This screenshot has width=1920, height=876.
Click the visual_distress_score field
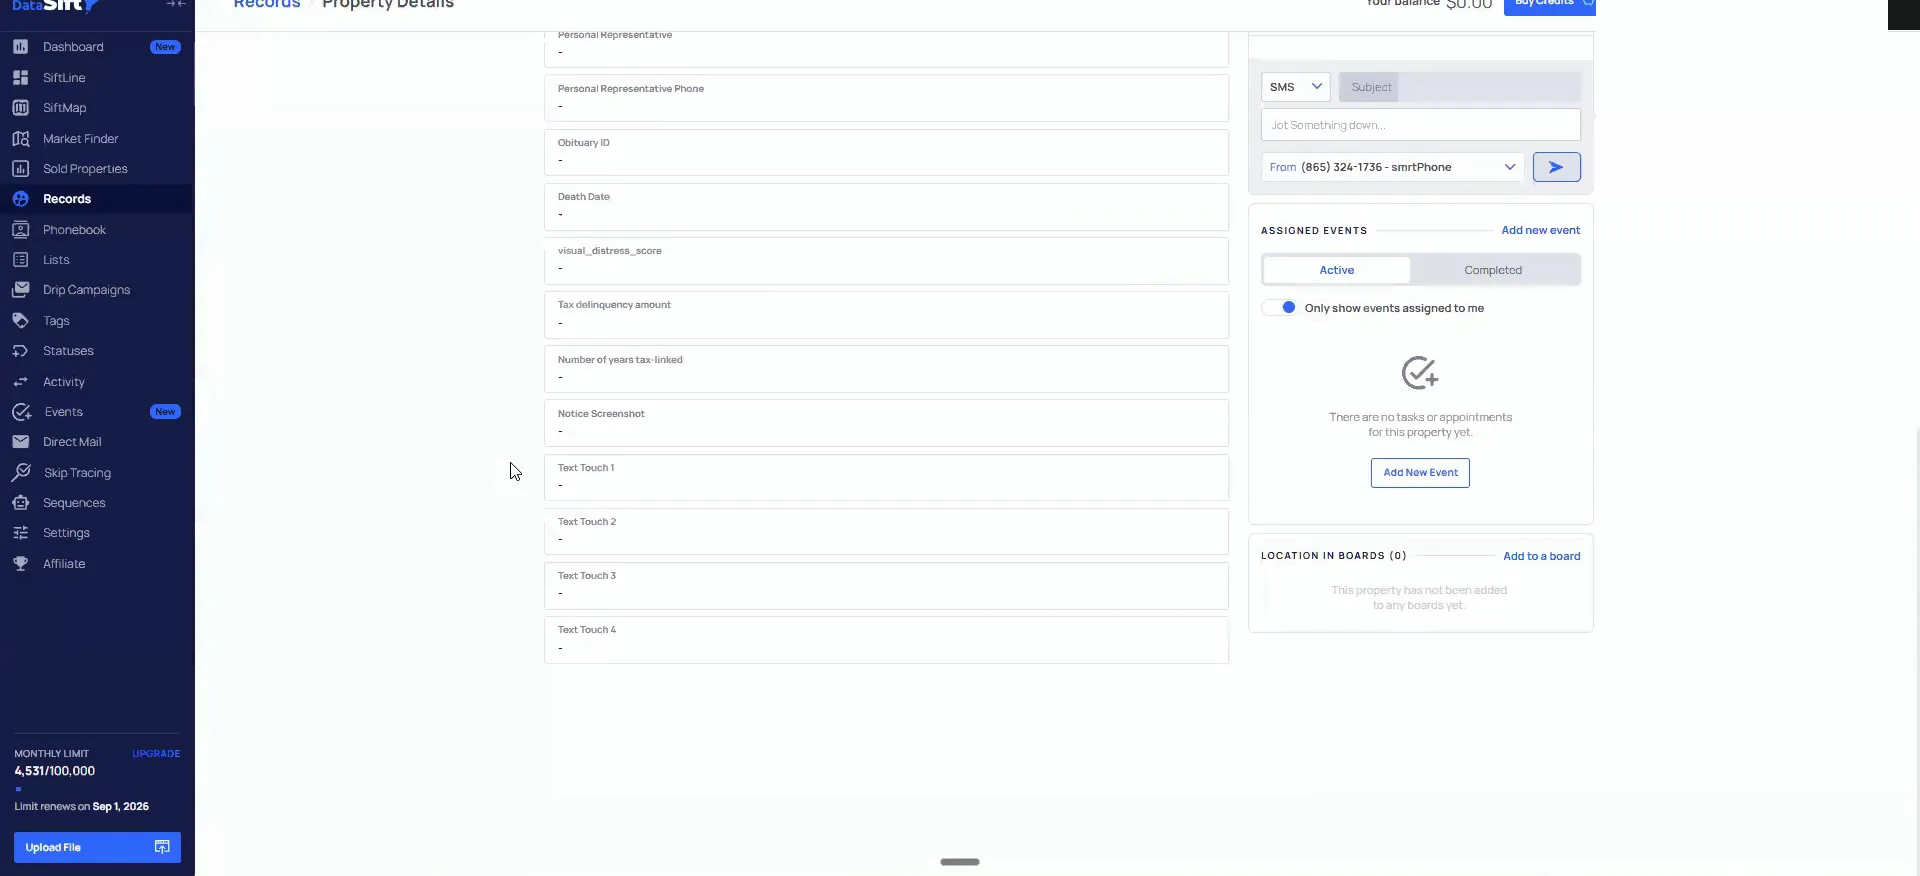pos(886,261)
